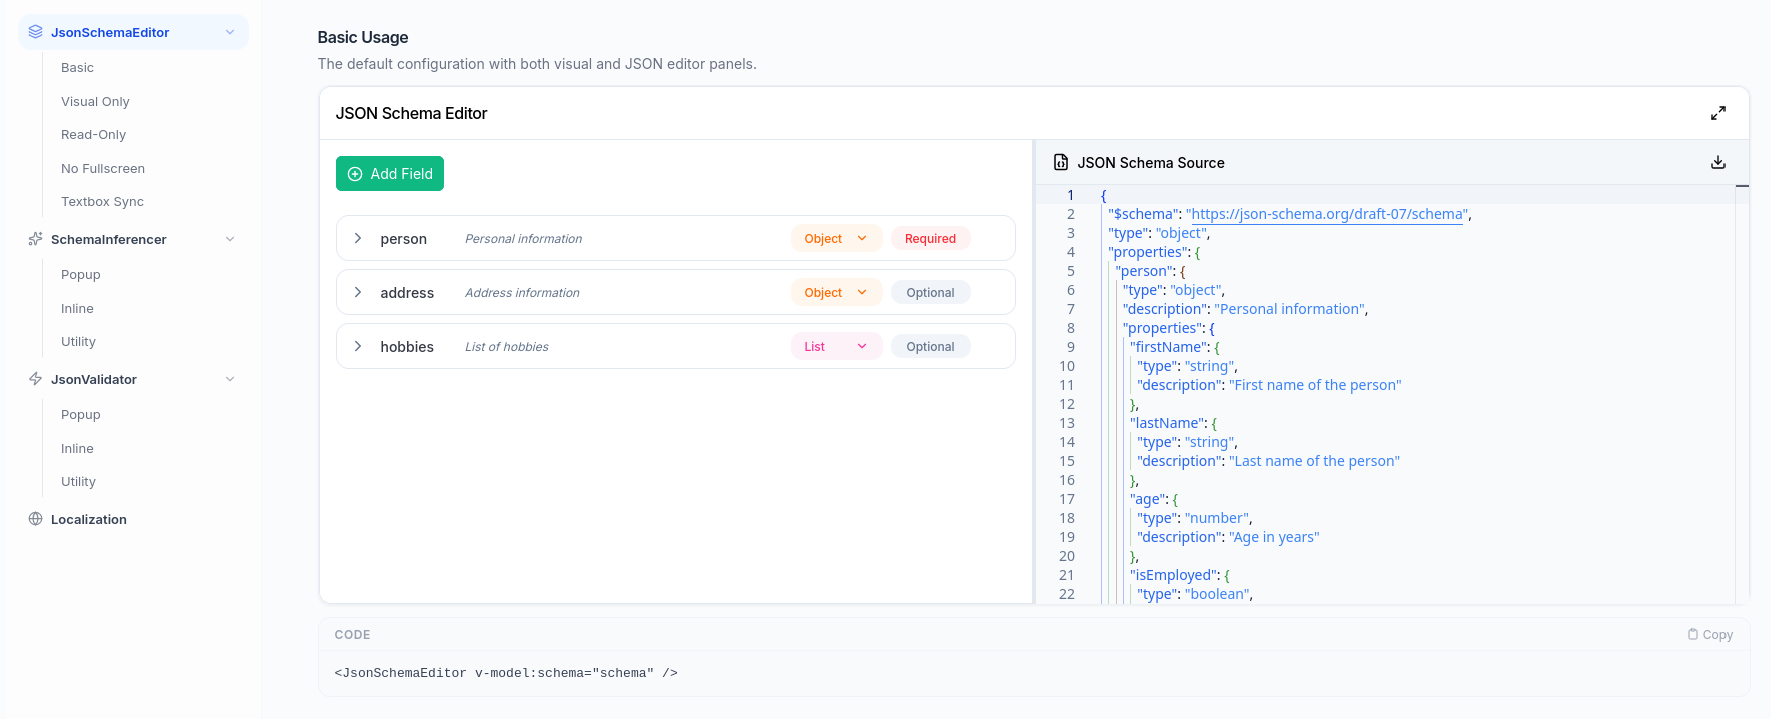Click the Localization globe icon
This screenshot has height=719, width=1771.
(36, 519)
